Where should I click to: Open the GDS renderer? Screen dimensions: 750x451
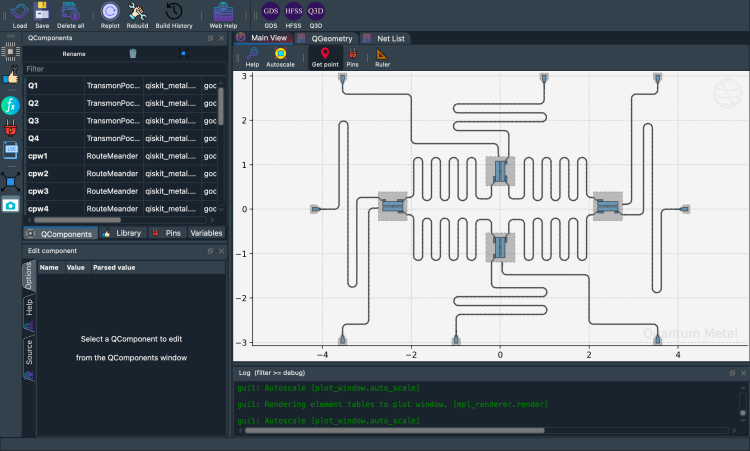click(271, 14)
